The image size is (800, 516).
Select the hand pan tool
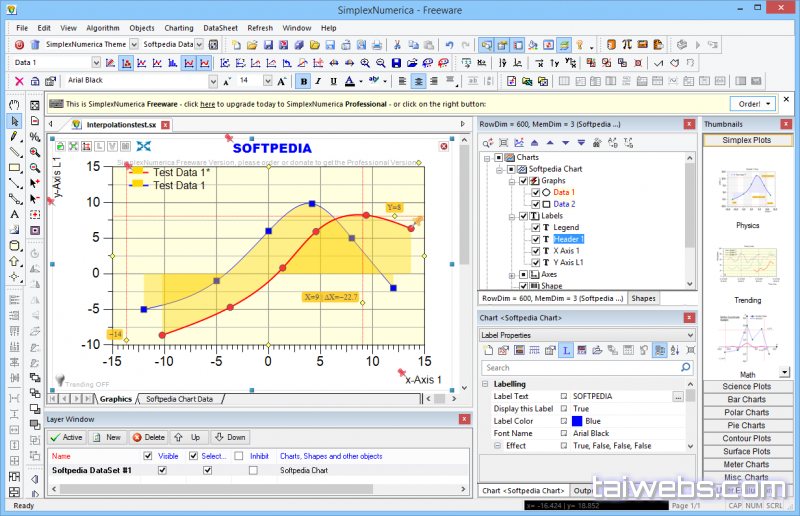coord(15,104)
